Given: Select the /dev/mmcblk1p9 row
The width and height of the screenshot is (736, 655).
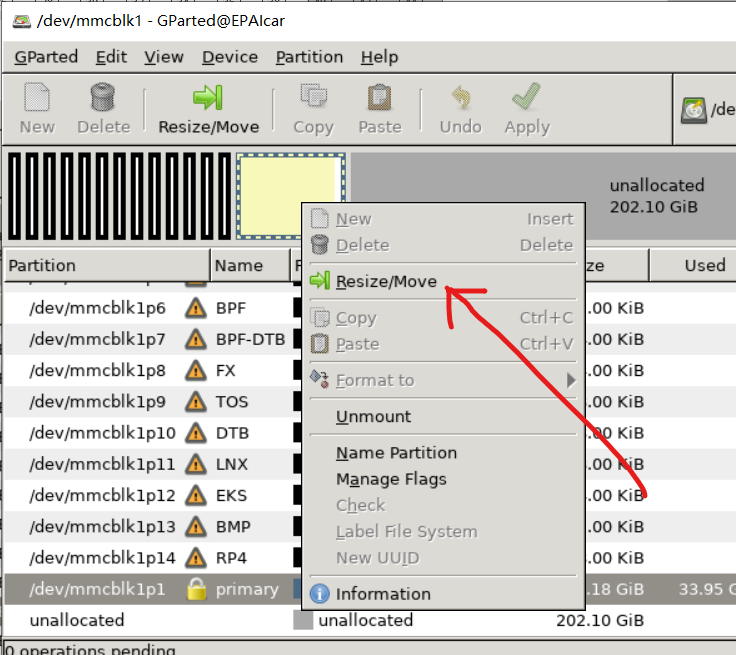Looking at the screenshot, I should (x=151, y=402).
